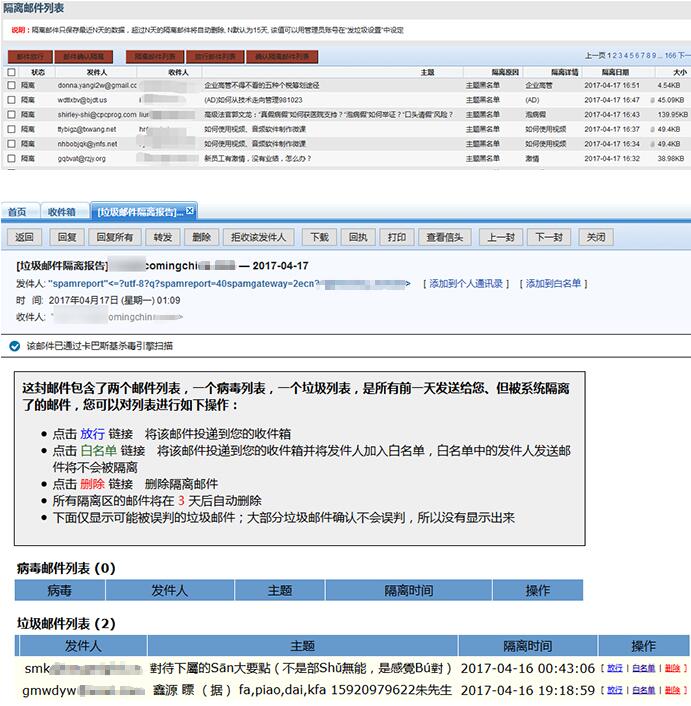Click the 泡病假 quarantine detail cell
This screenshot has width=691, height=706.
point(536,114)
